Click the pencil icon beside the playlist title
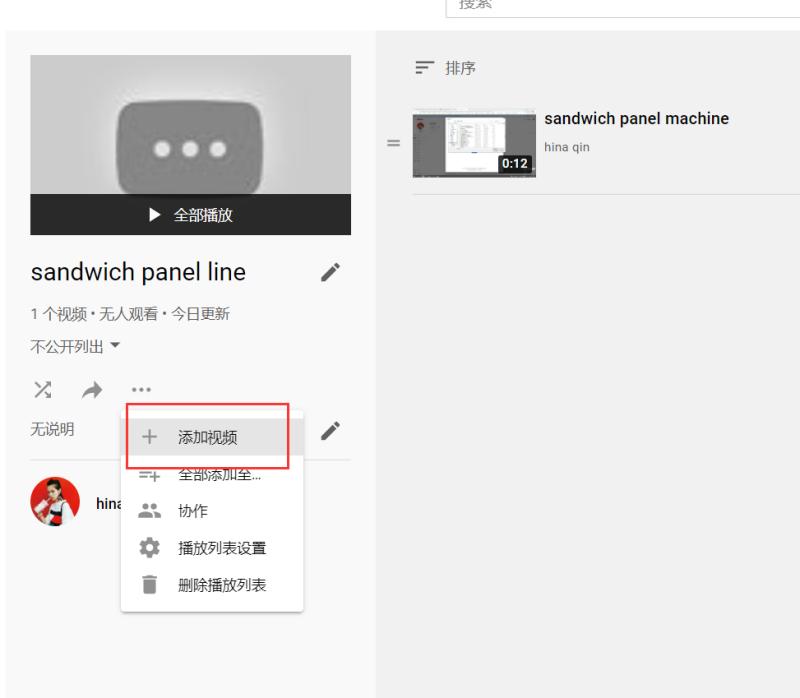Image resolution: width=800 pixels, height=698 pixels. click(331, 272)
